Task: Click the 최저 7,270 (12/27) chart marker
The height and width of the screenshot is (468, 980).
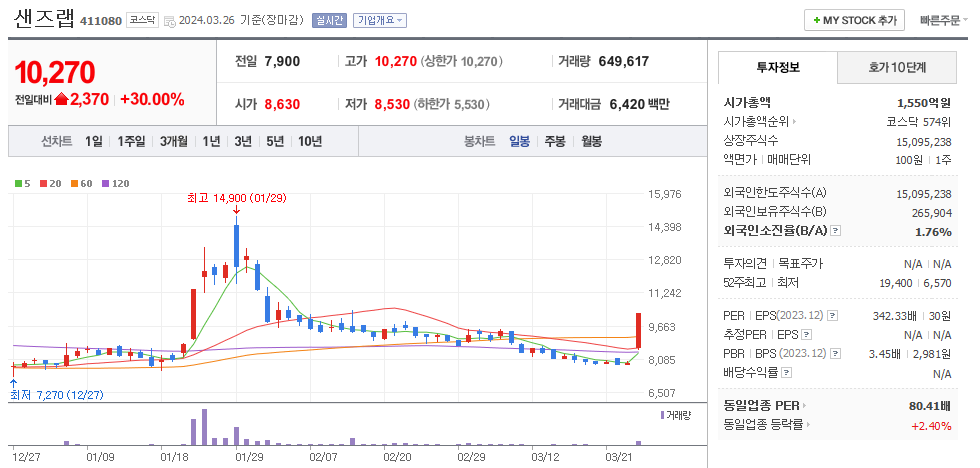Action: pos(57,395)
